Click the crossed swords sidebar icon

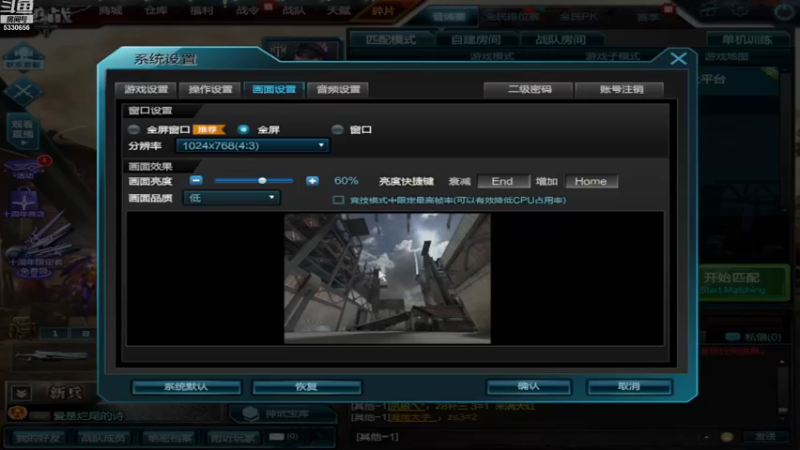click(23, 92)
